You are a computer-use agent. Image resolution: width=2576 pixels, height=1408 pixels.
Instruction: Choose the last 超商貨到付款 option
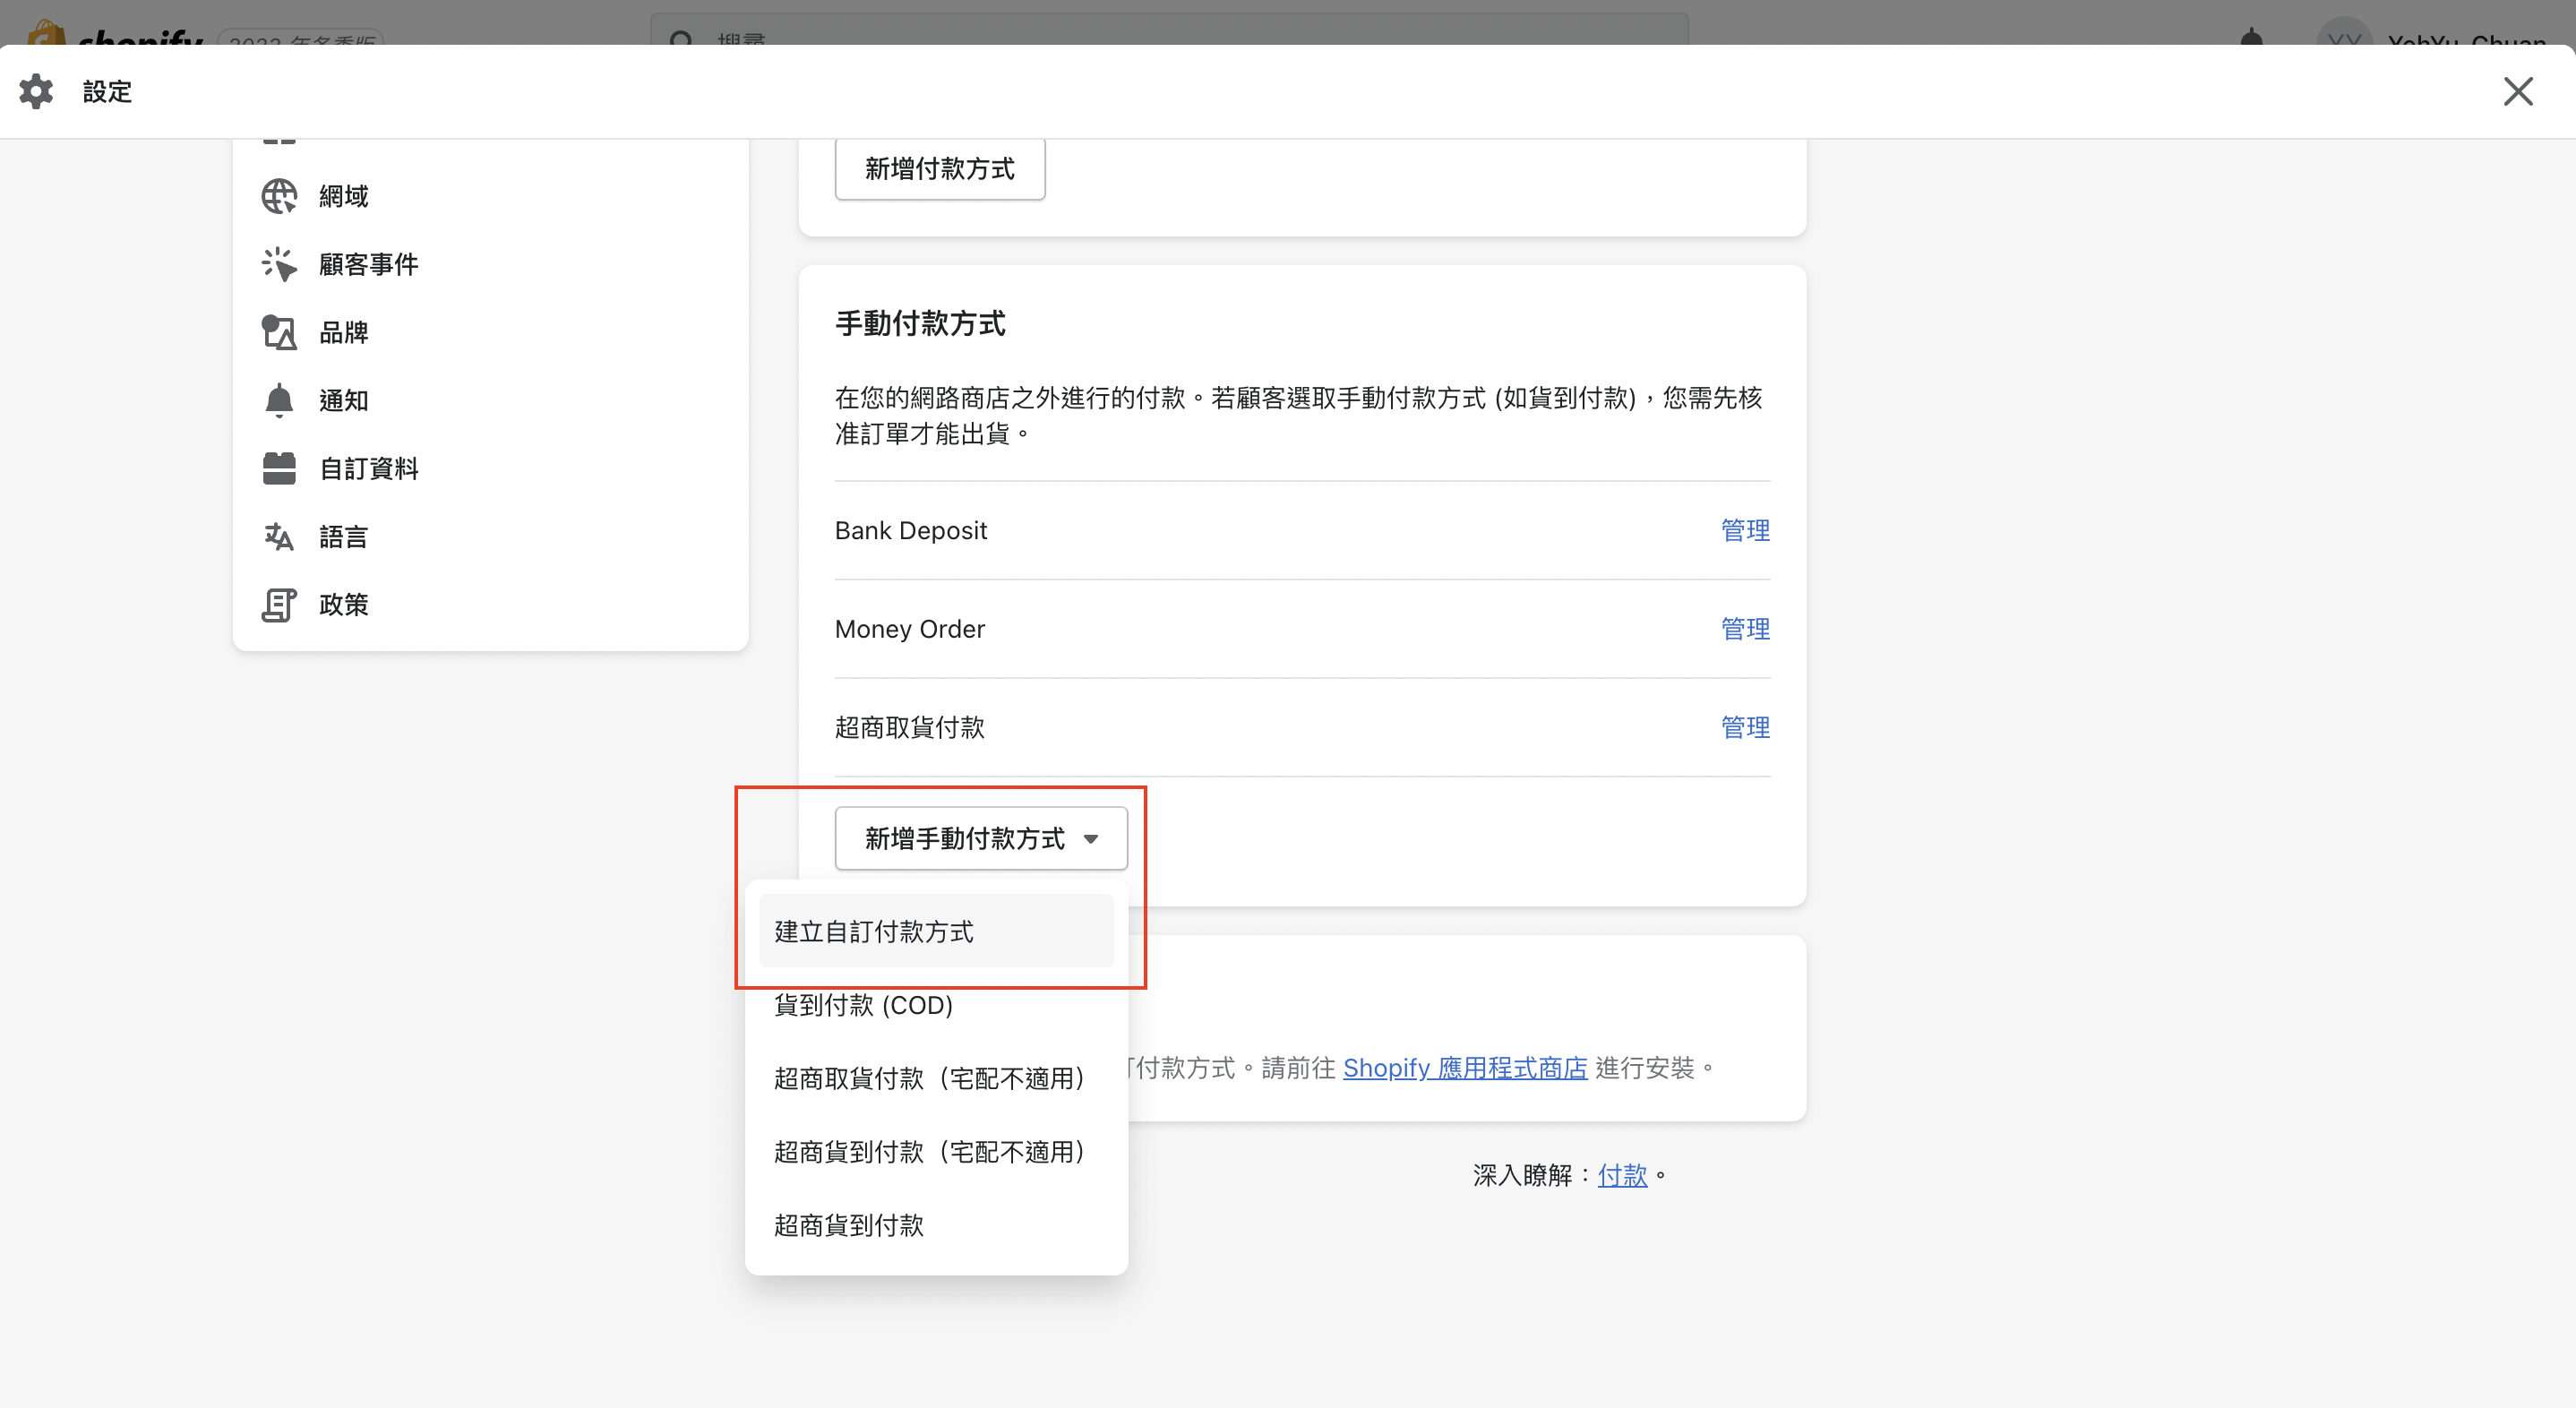tap(848, 1225)
